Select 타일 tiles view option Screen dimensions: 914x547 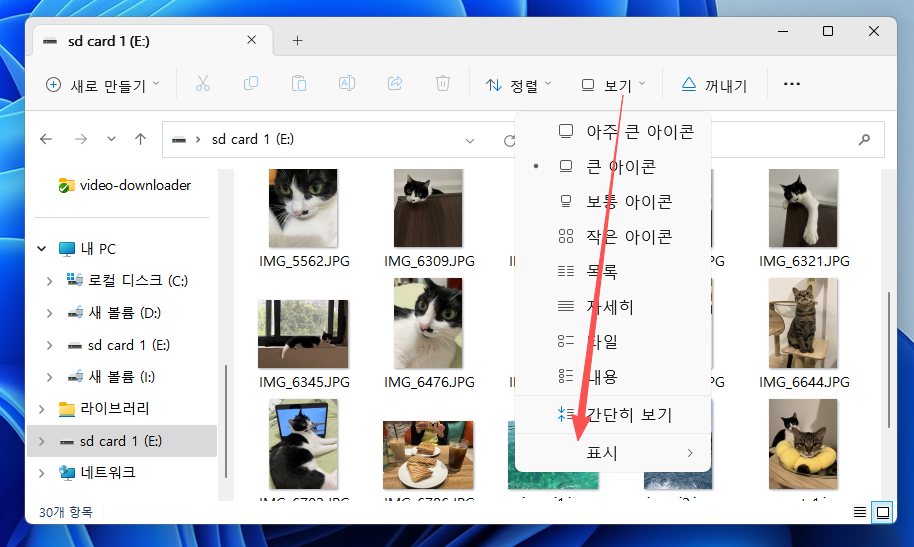point(613,342)
